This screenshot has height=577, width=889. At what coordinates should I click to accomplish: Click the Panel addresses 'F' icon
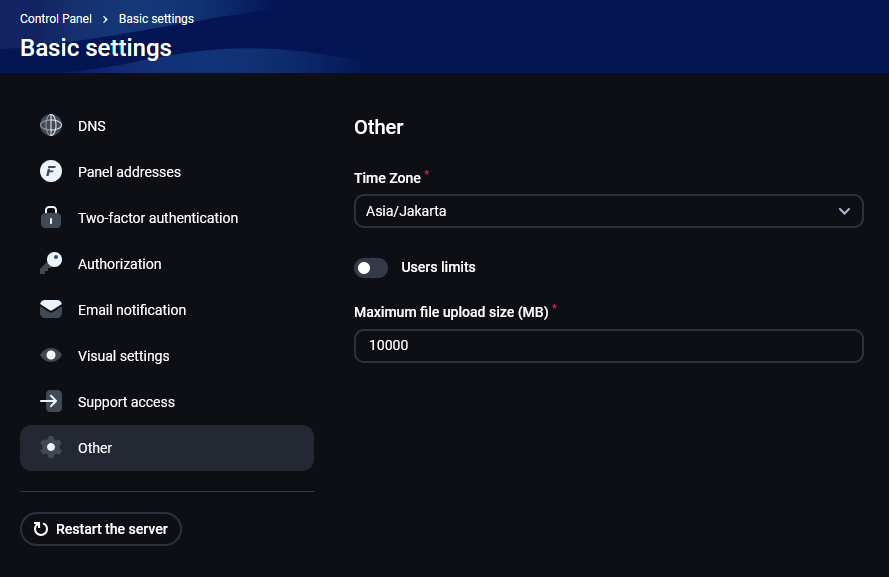51,172
